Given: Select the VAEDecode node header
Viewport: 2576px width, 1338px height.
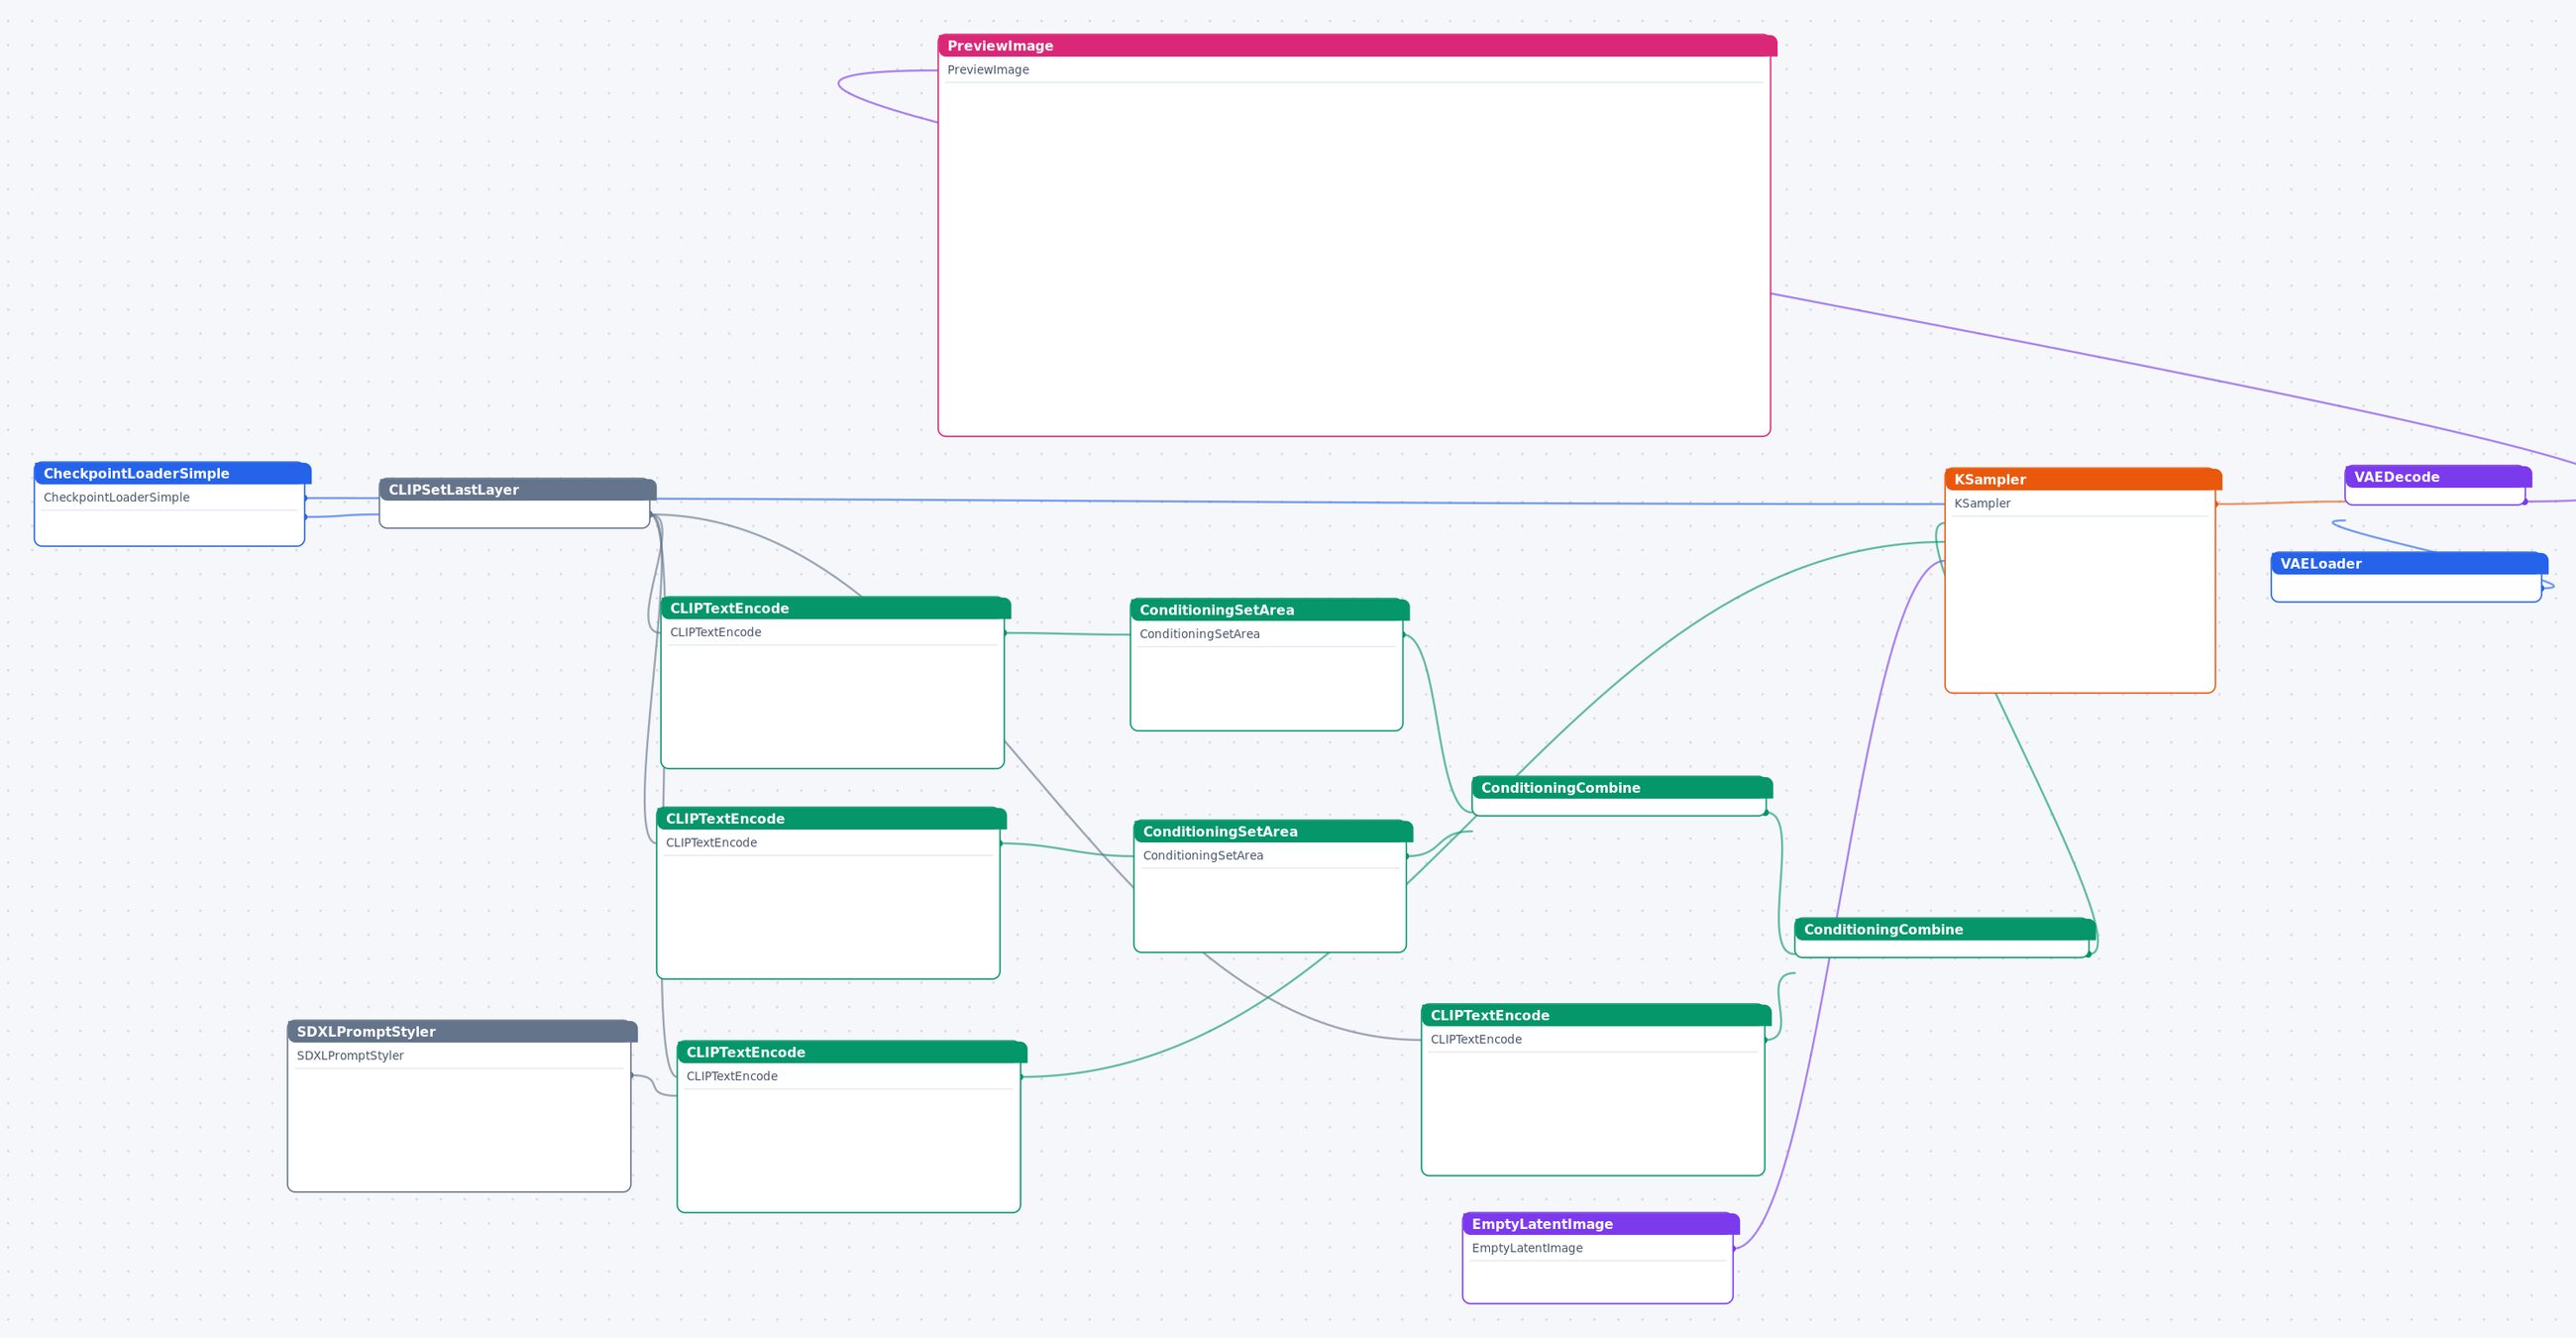Looking at the screenshot, I should [2437, 477].
